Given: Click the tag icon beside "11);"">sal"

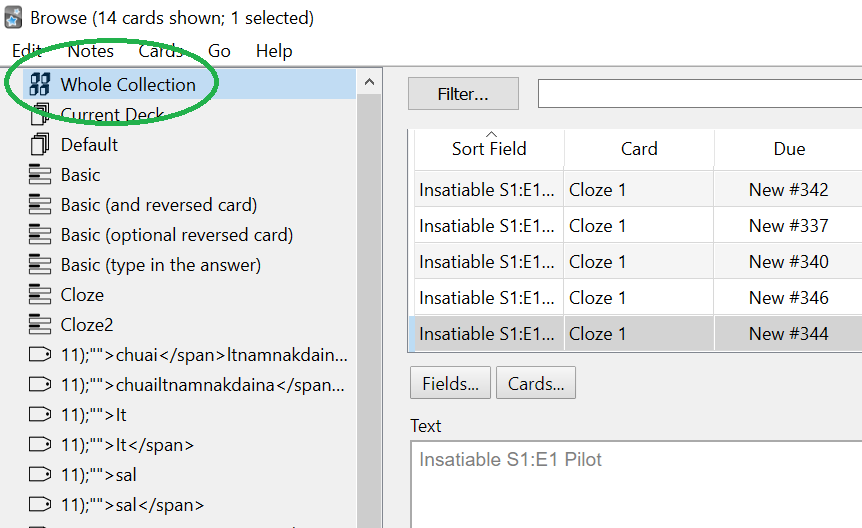Looking at the screenshot, I should pyautogui.click(x=40, y=475).
